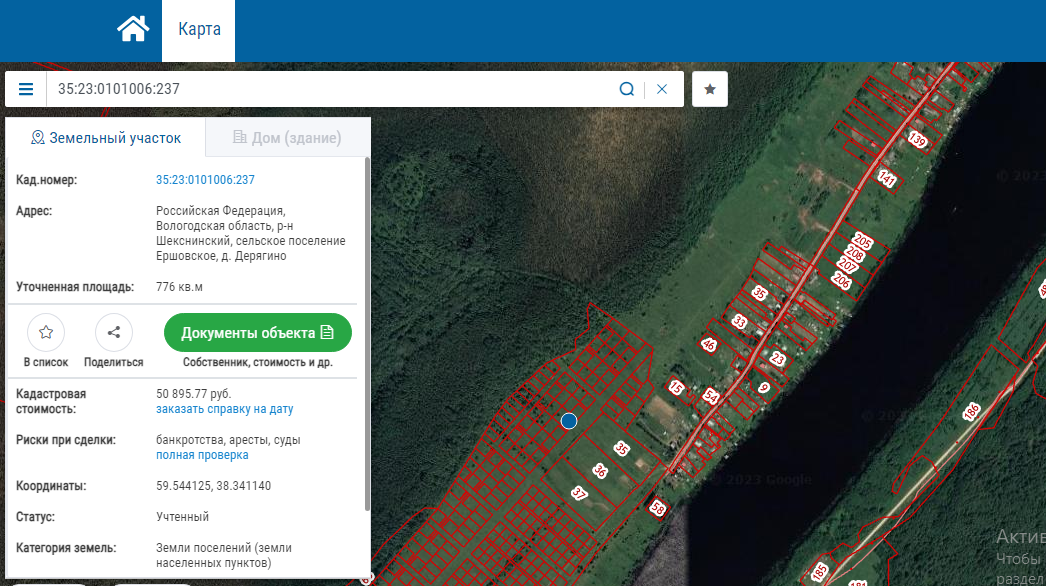Click the status value Учтенный
The width and height of the screenshot is (1046, 586).
coord(182,516)
